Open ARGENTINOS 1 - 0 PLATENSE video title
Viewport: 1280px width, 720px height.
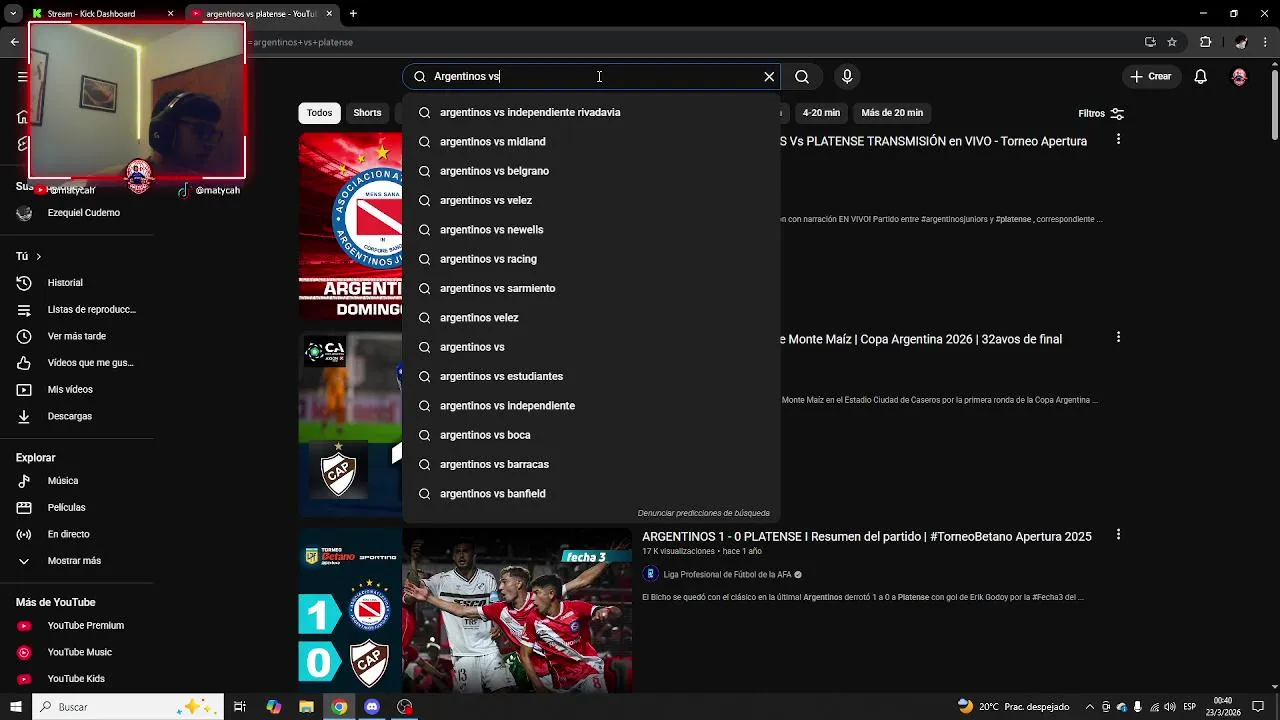(867, 537)
